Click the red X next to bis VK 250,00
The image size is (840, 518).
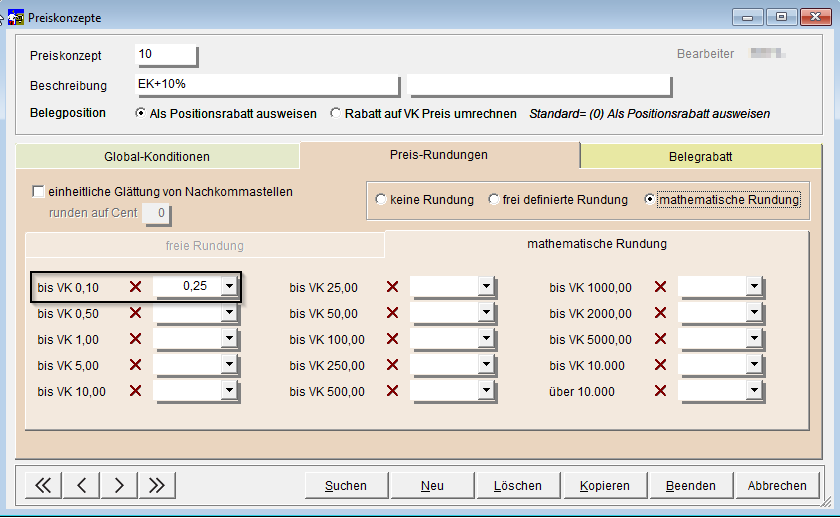[x=393, y=365]
